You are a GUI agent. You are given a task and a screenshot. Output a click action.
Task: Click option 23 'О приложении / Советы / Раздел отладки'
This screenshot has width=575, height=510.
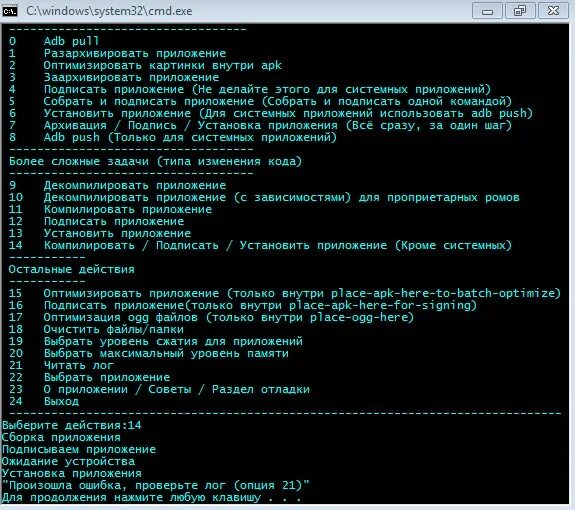pyautogui.click(x=159, y=389)
